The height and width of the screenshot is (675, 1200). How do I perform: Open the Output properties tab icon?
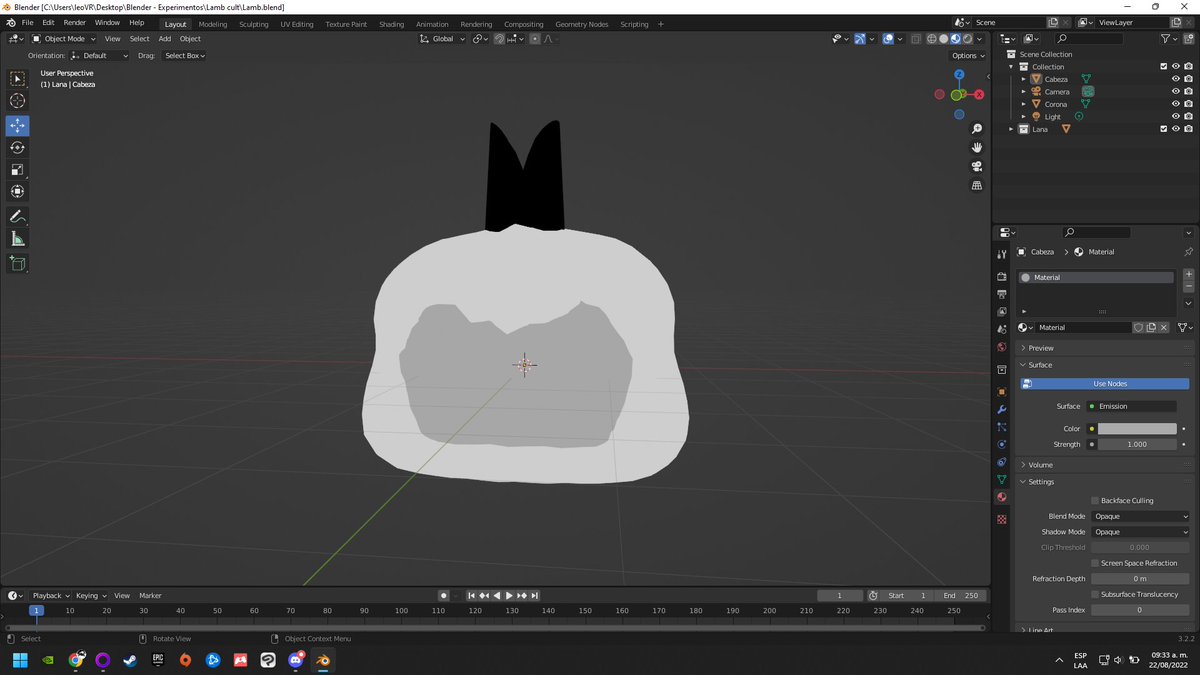1002,294
